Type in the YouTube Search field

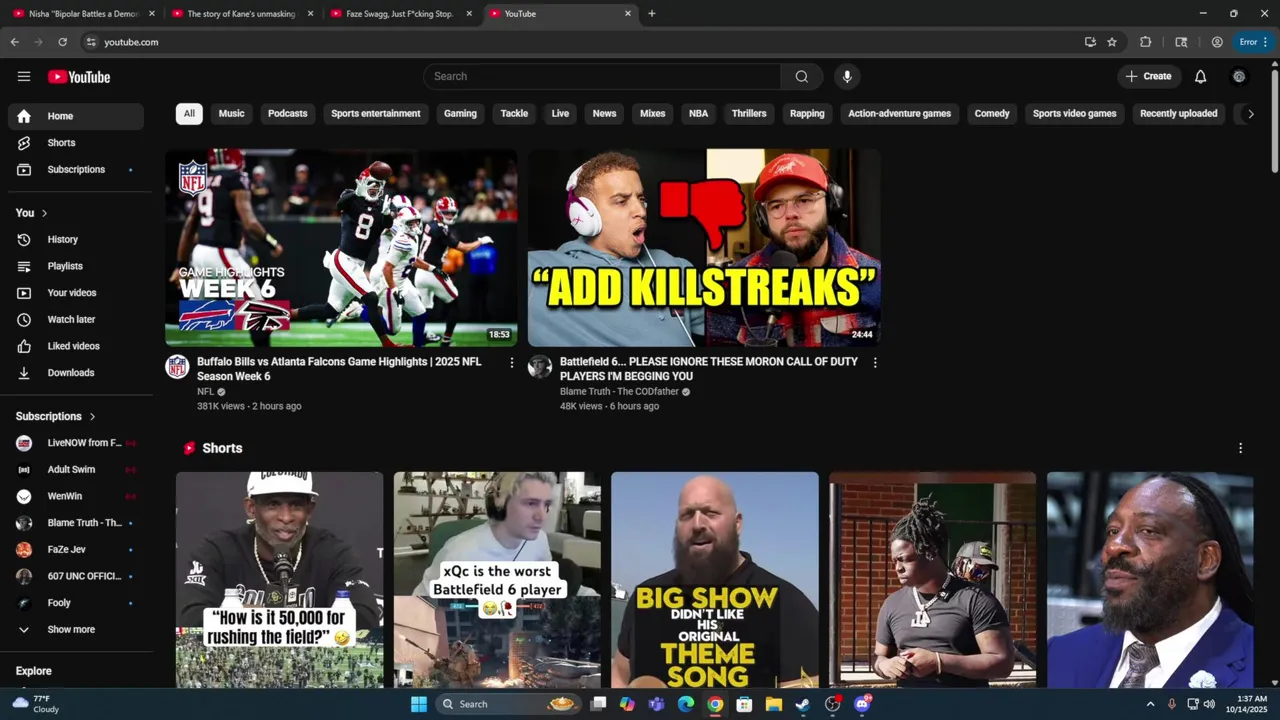pos(602,77)
